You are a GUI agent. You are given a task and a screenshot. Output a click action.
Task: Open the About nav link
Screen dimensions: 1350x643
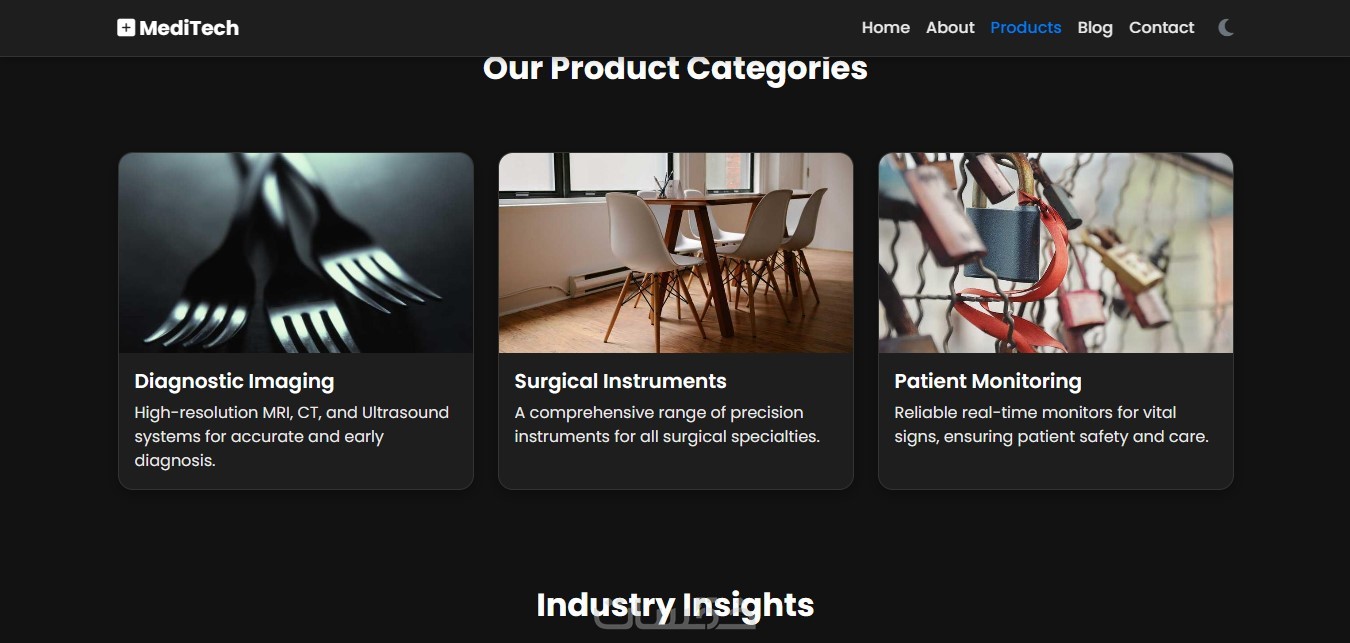click(949, 28)
